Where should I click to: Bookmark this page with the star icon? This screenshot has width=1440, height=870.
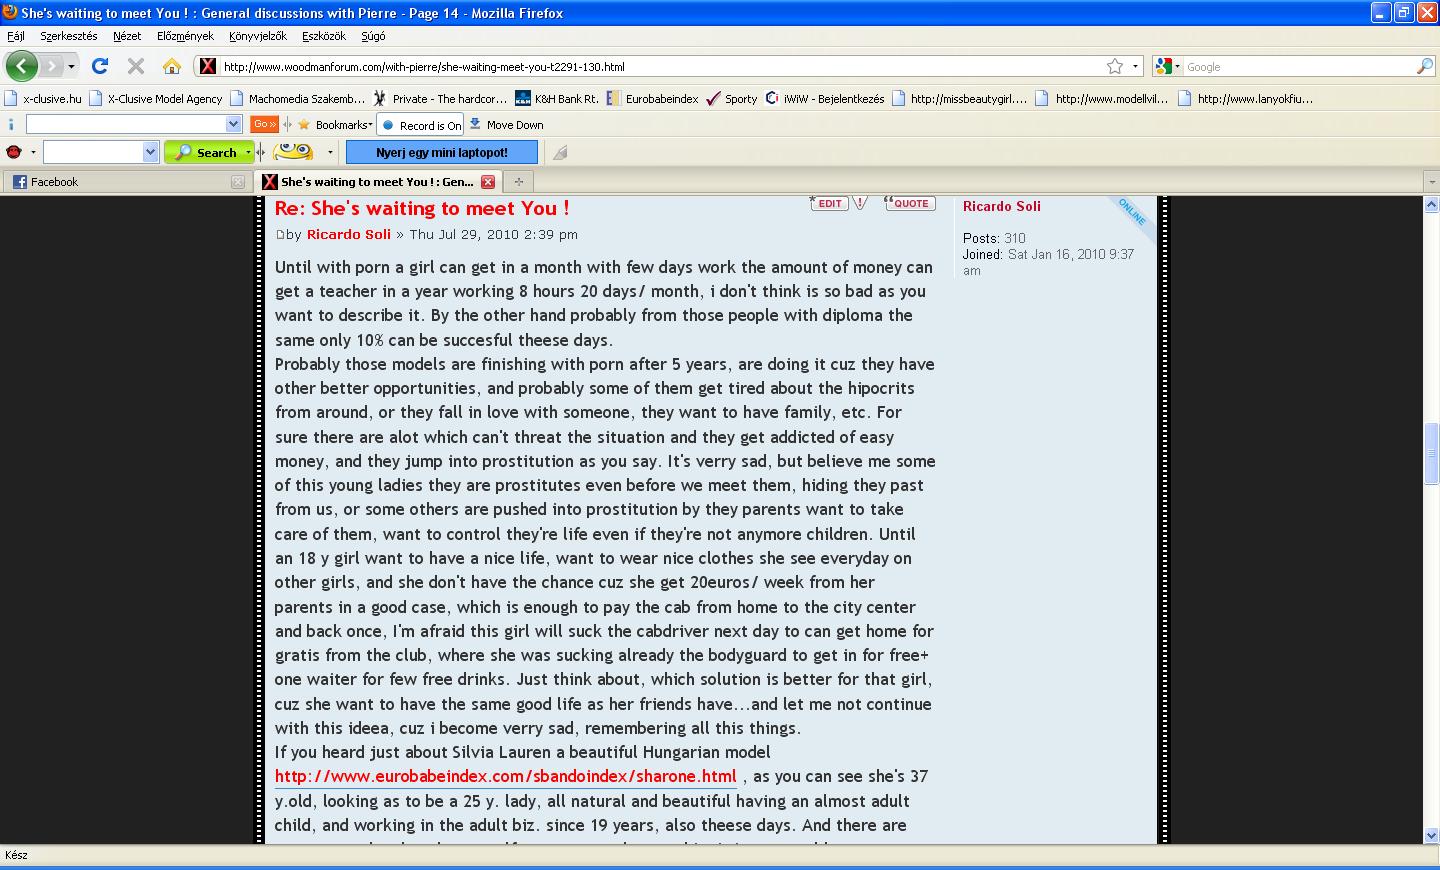coord(1114,66)
